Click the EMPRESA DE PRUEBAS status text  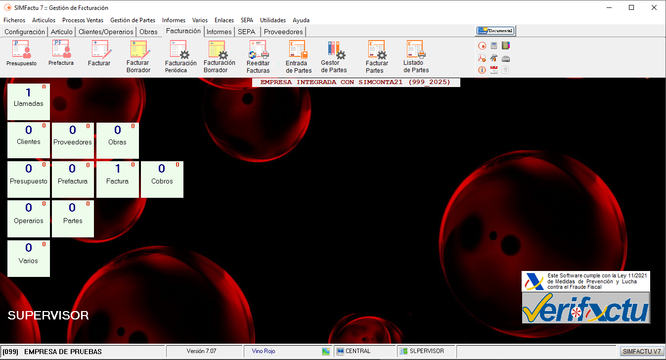[63, 352]
